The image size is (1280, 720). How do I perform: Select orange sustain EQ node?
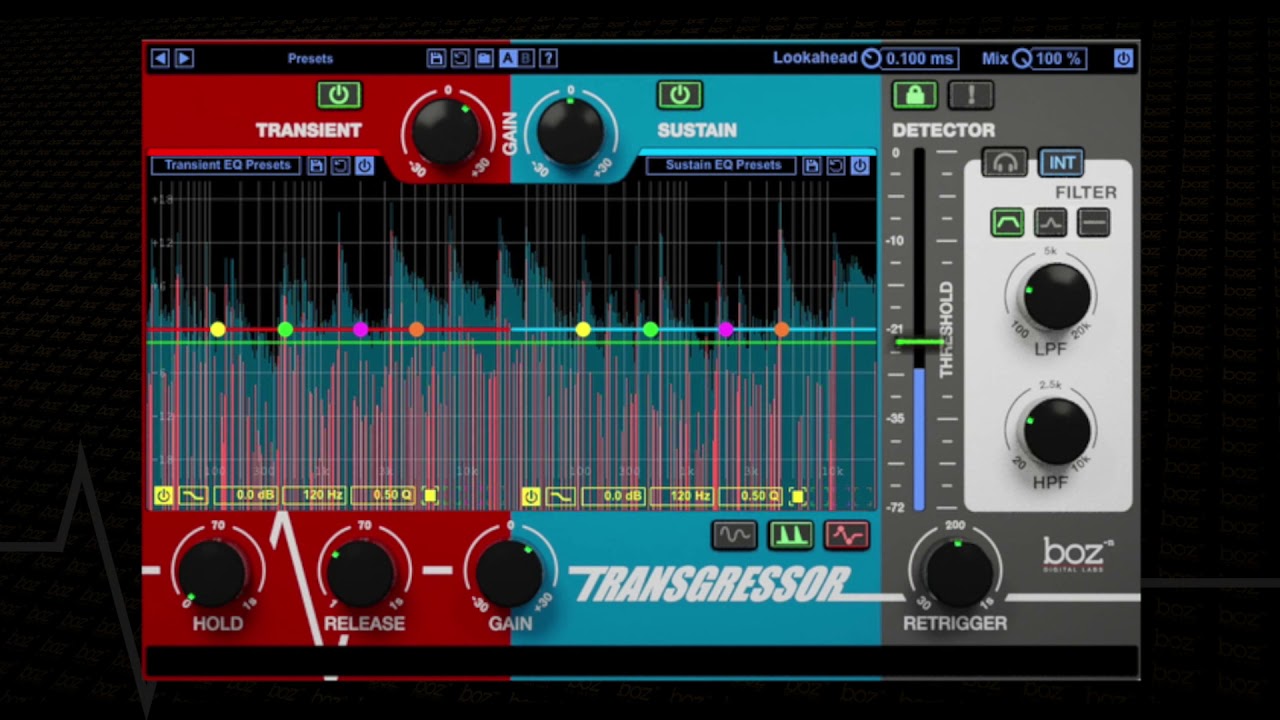[x=782, y=329]
